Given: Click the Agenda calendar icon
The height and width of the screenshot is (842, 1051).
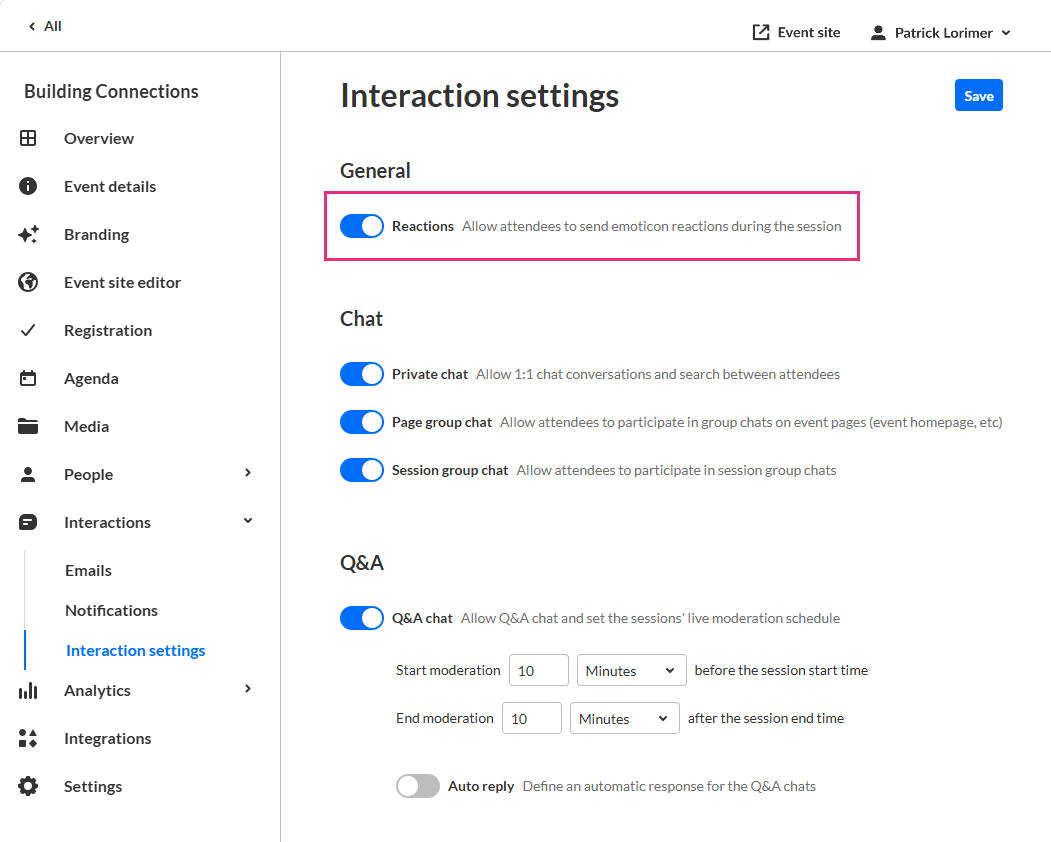Looking at the screenshot, I should [28, 378].
